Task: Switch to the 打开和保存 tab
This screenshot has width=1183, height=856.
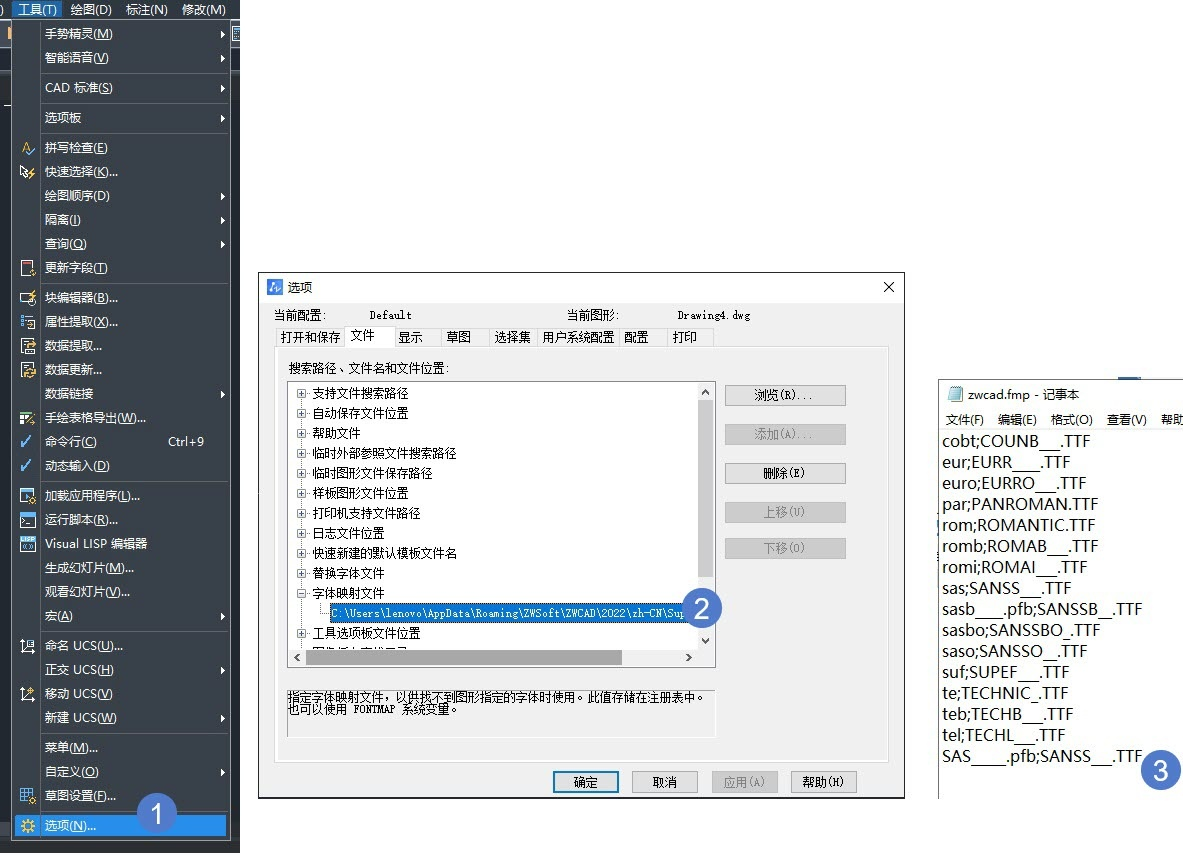Action: point(310,337)
